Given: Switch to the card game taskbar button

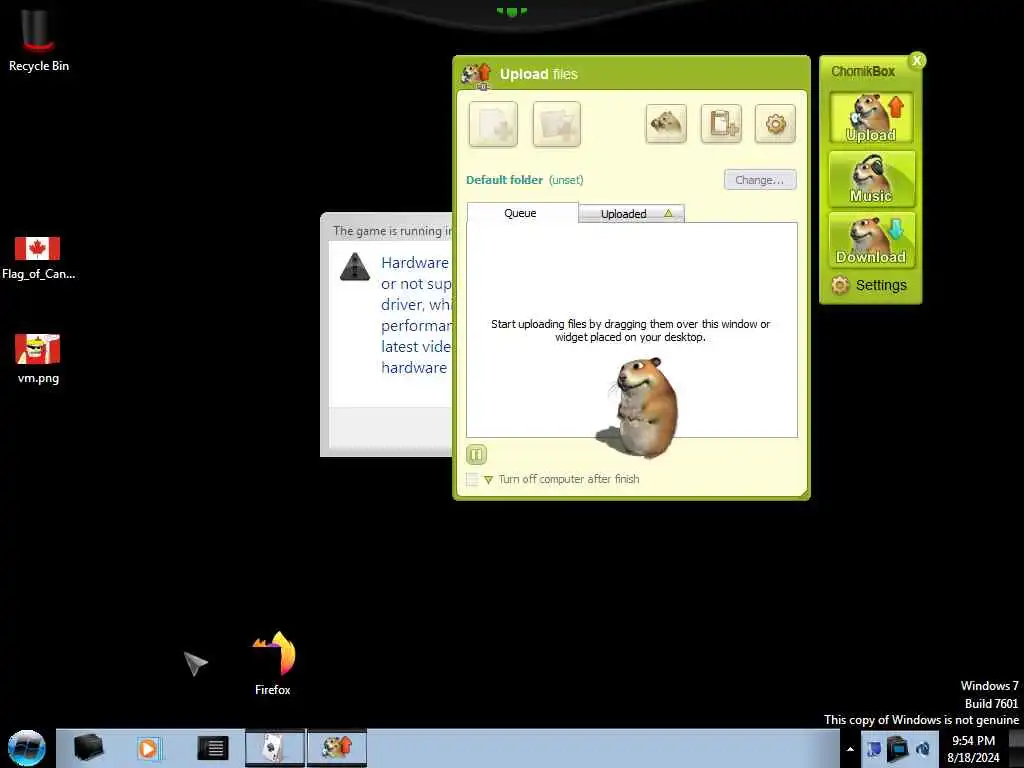Looking at the screenshot, I should tap(275, 748).
